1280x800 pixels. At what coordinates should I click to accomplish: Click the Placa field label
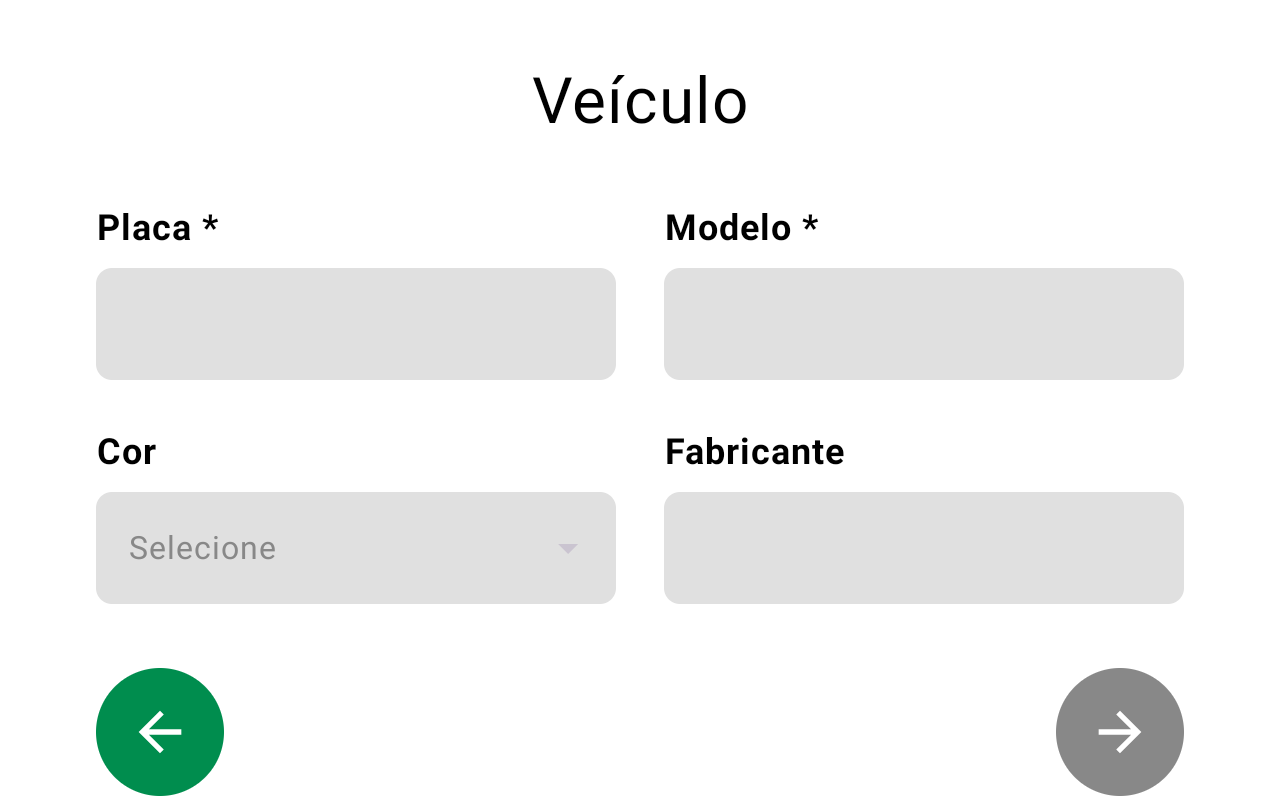click(x=144, y=228)
